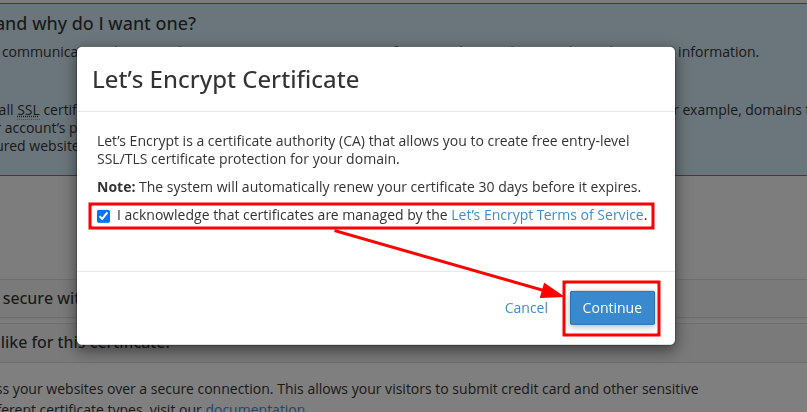Click the "and why do I want one?" heading

pyautogui.click(x=98, y=22)
